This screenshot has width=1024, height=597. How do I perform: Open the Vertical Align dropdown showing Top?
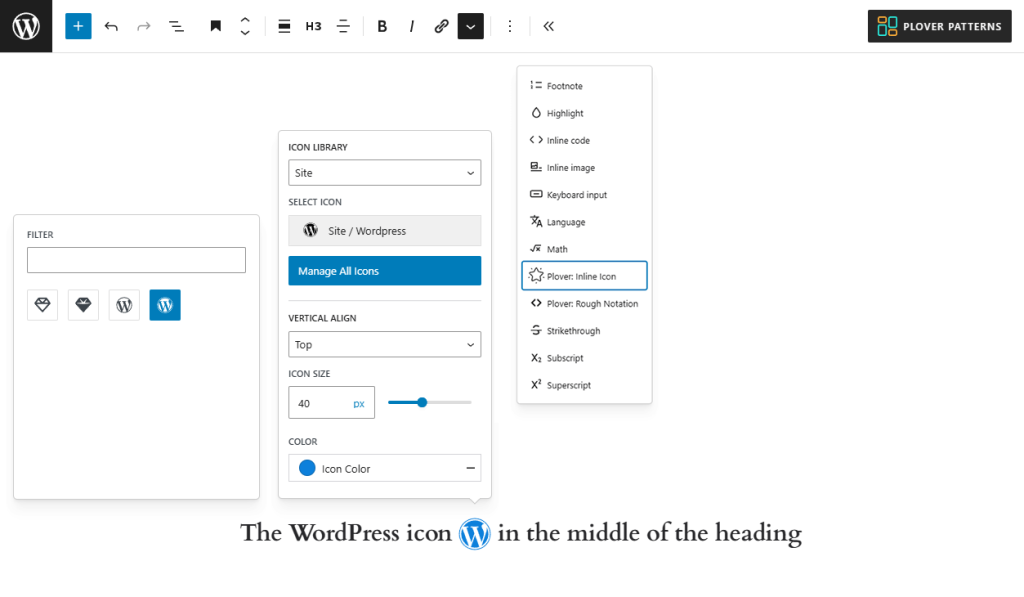tap(384, 344)
